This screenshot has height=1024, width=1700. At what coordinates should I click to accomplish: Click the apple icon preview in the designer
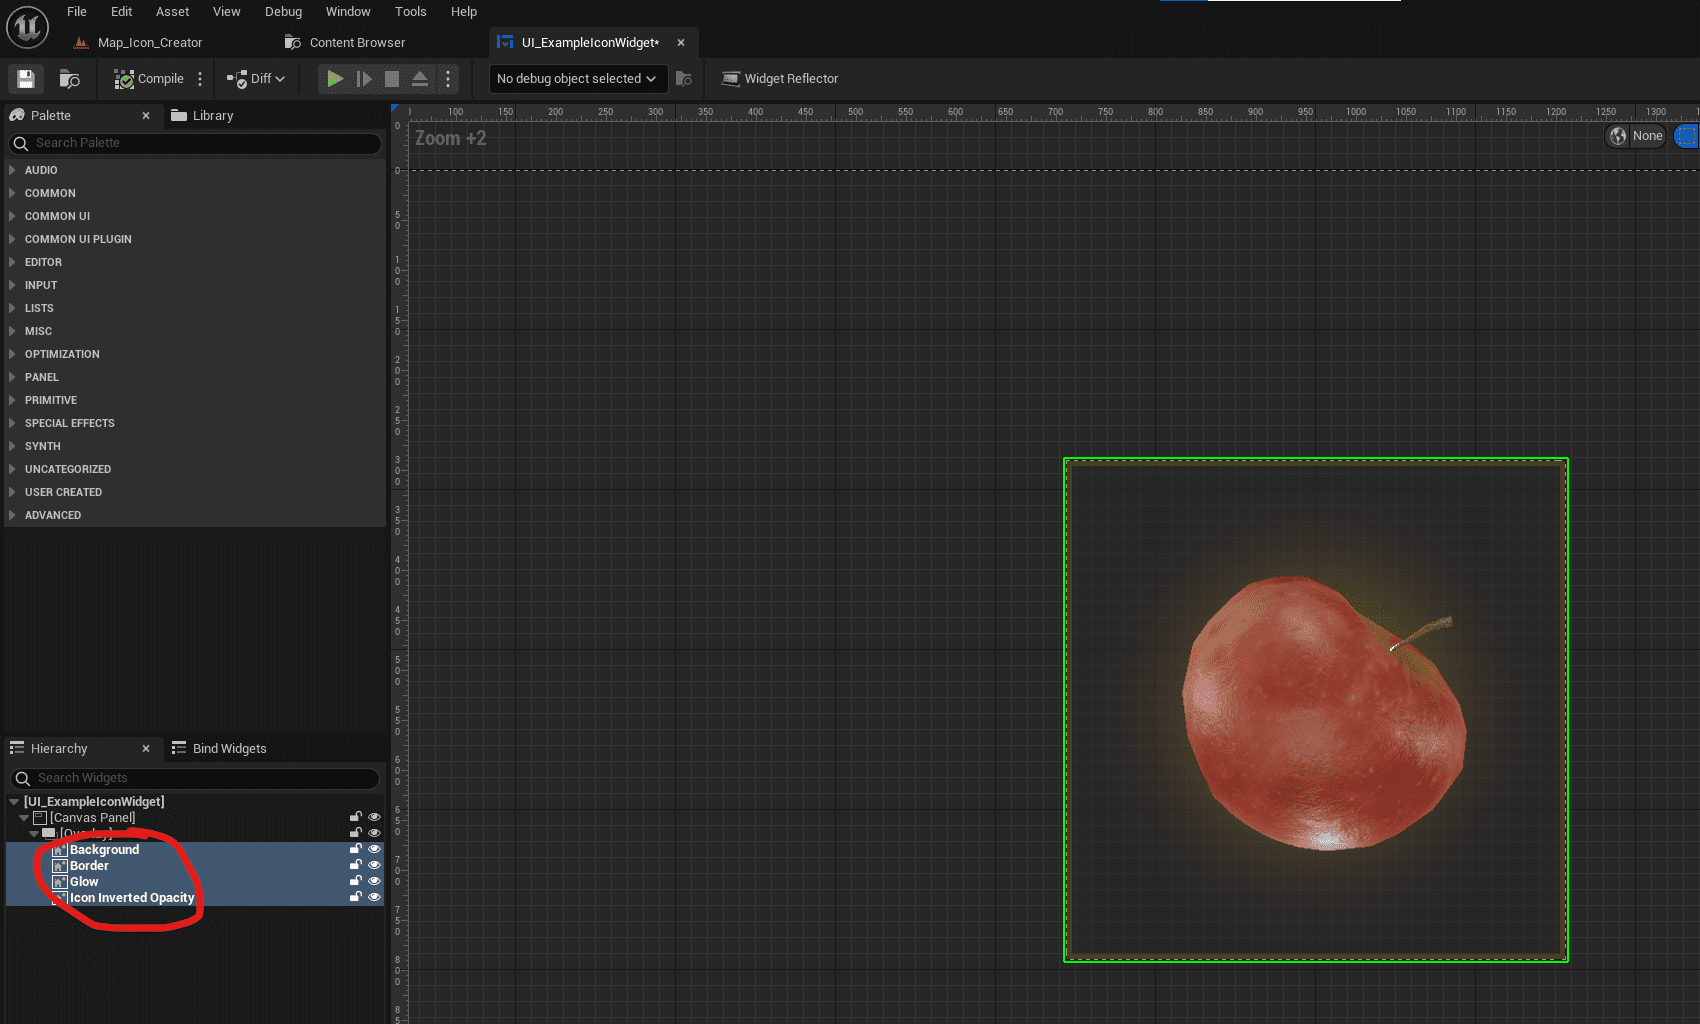[1316, 711]
